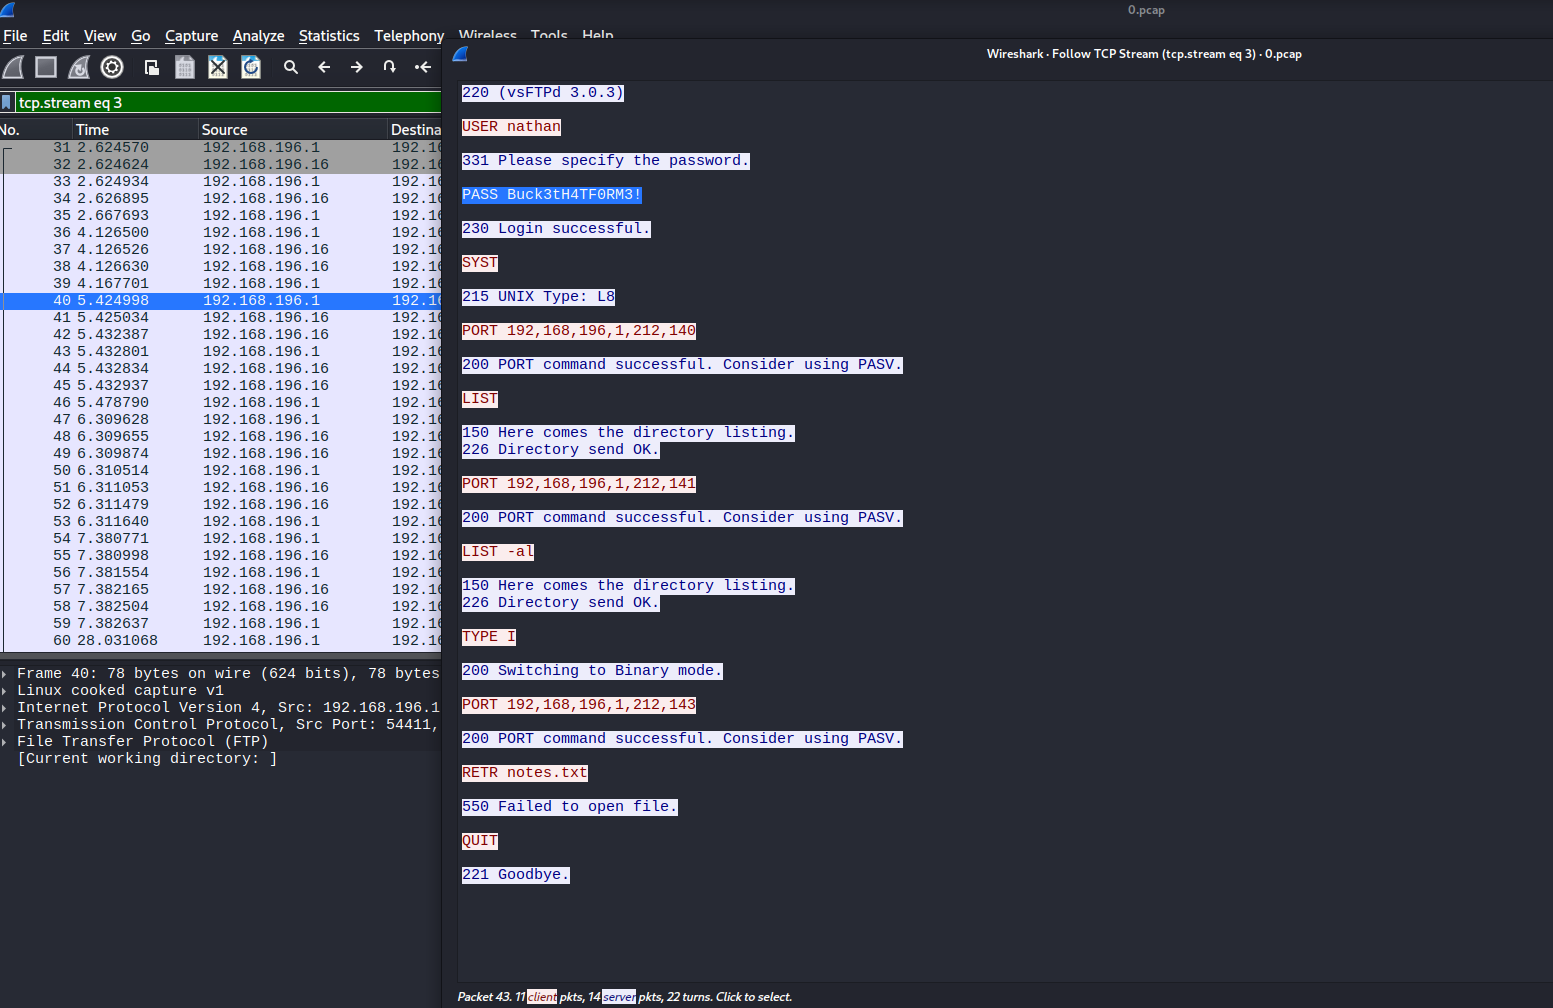Viewport: 1553px width, 1008px height.
Task: Jump to the first packet
Action: pos(423,67)
